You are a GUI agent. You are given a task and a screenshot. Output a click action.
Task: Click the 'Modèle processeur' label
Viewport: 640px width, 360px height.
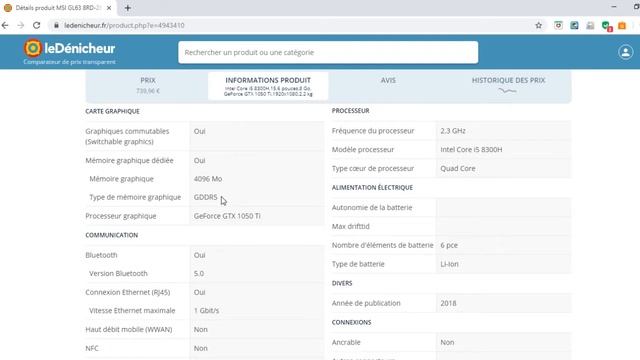click(362, 149)
